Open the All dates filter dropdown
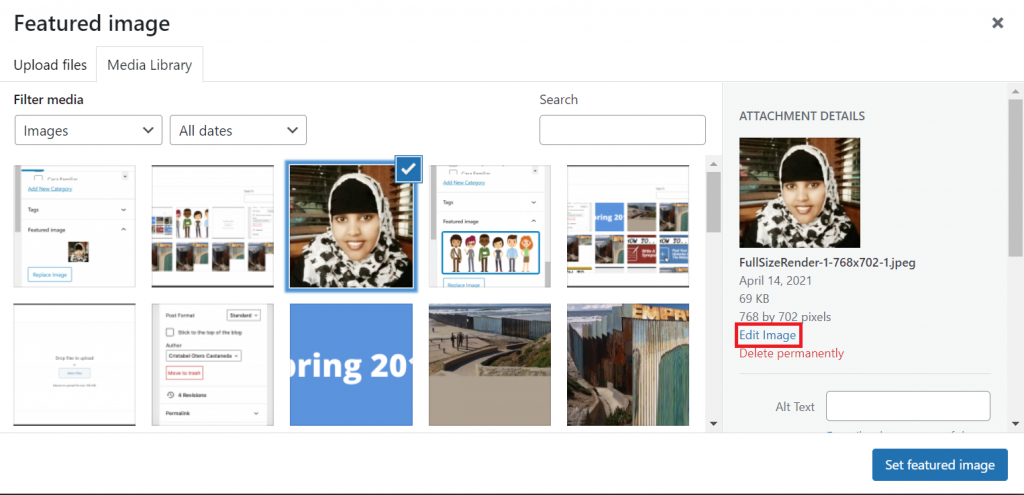 point(238,130)
